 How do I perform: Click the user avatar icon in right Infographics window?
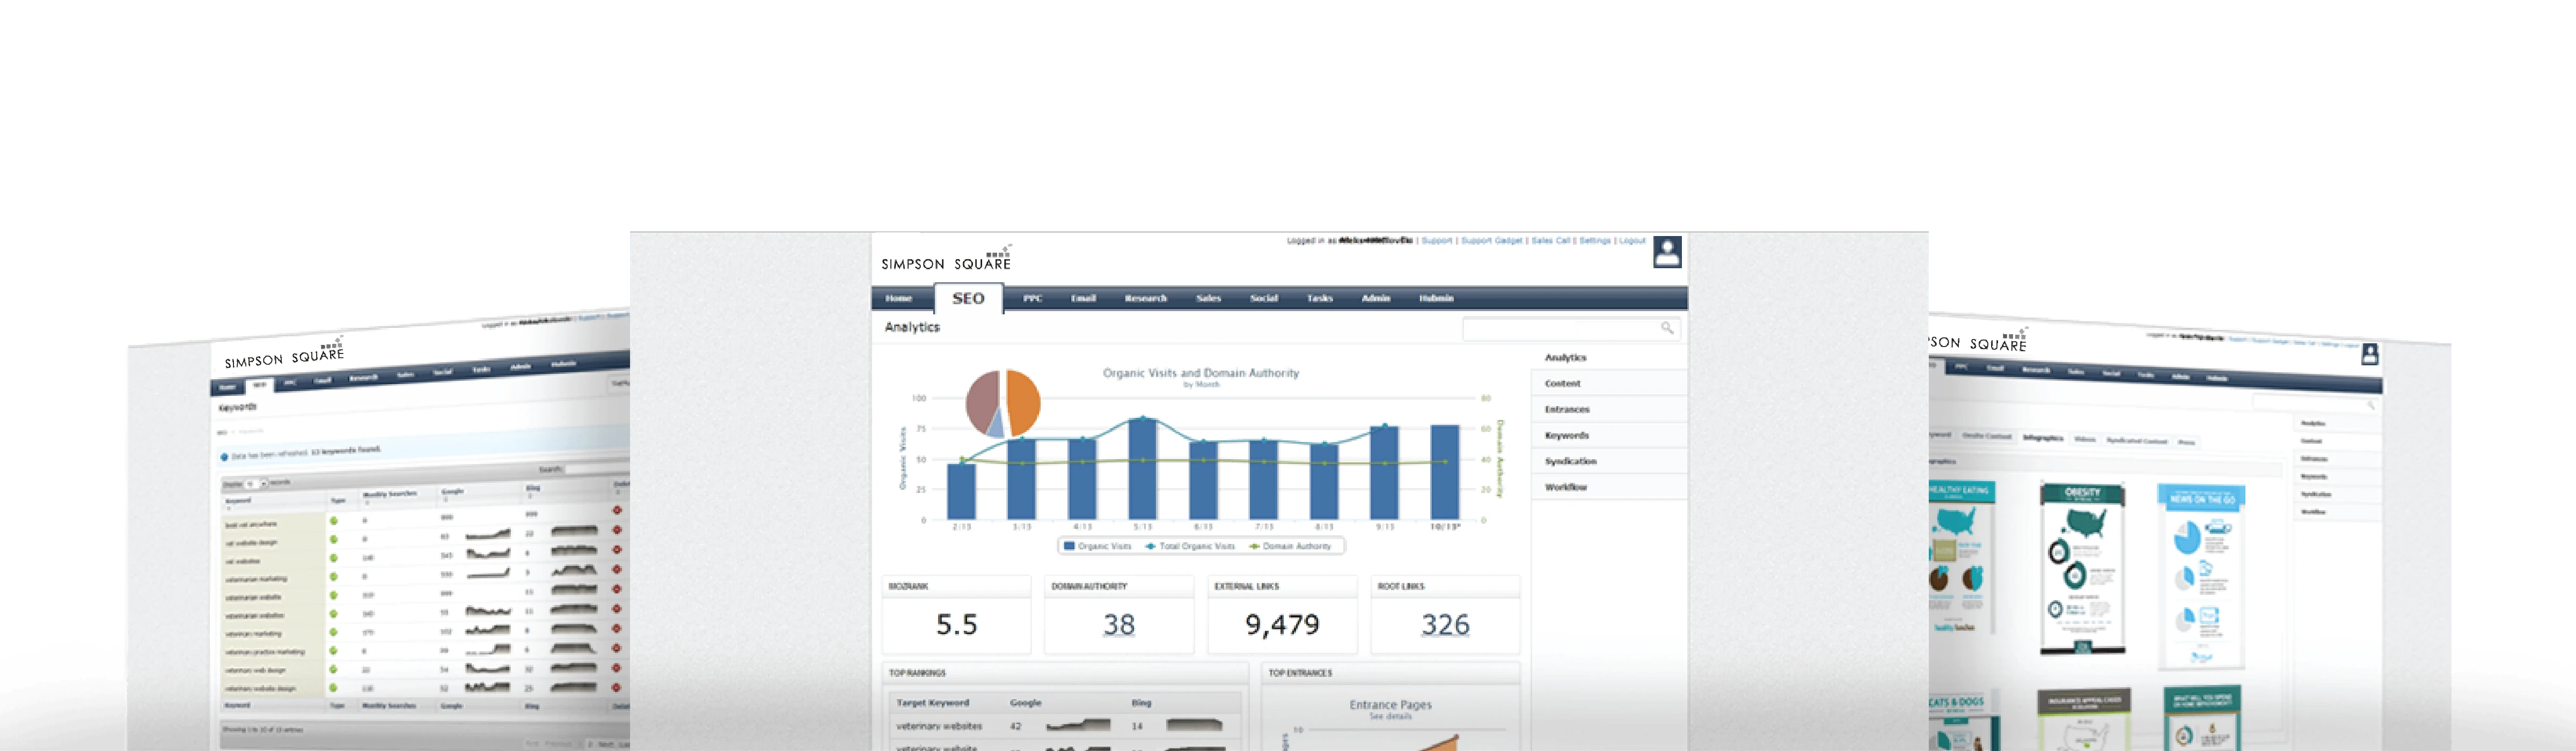click(2369, 354)
